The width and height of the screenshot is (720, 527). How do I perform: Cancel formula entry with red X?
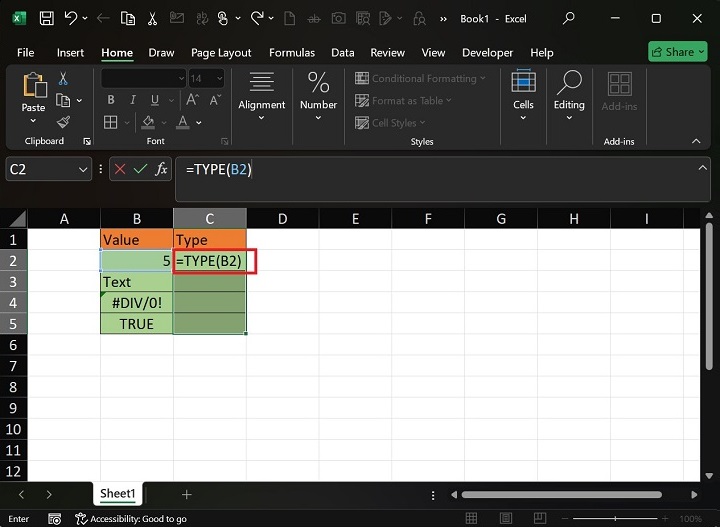tap(120, 169)
